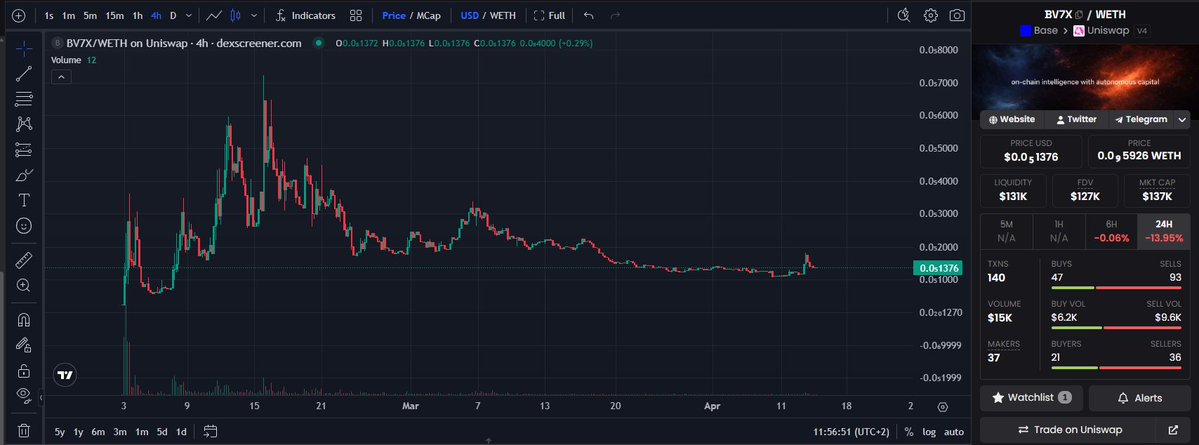Toggle percentage scale mode
Screen dimensions: 1199x445
[x=908, y=432]
